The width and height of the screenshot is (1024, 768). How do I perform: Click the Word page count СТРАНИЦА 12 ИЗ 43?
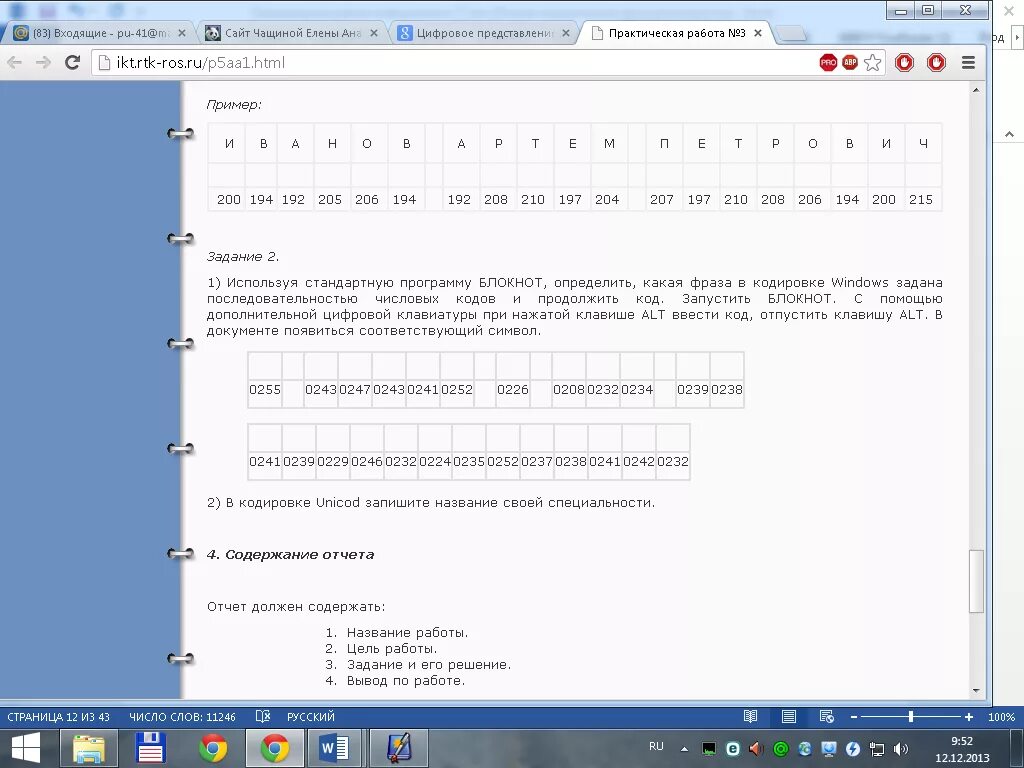pyautogui.click(x=58, y=717)
